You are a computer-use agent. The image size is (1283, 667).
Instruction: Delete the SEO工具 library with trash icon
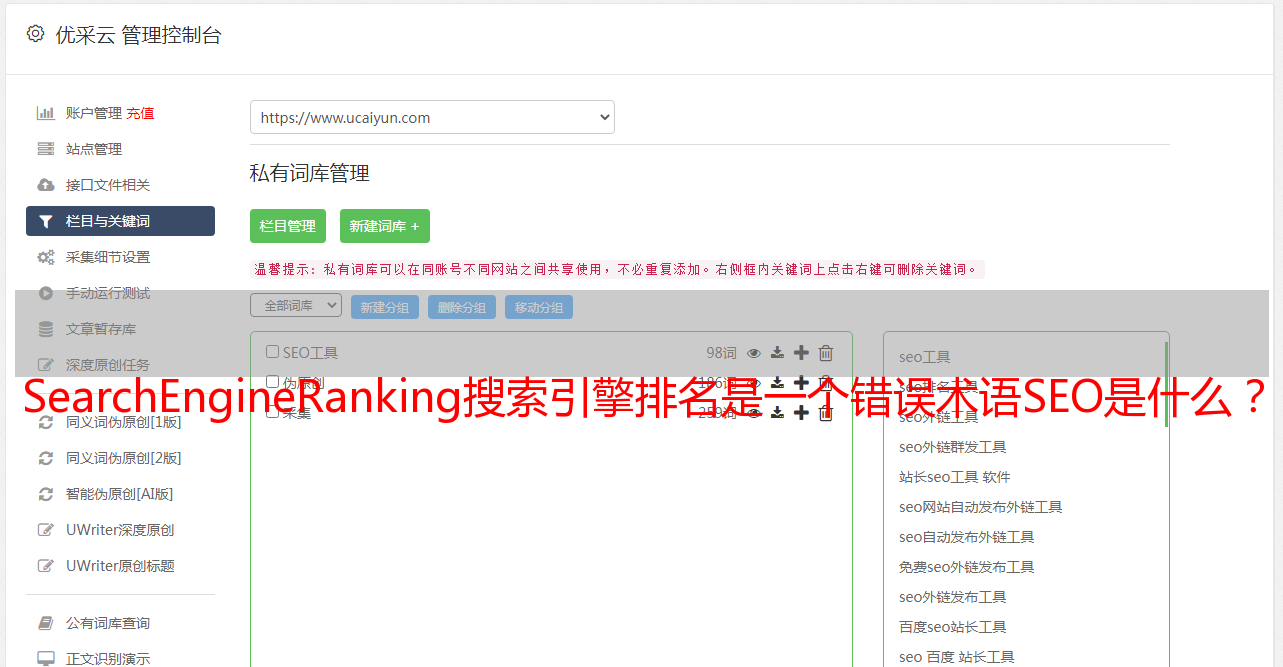(x=826, y=352)
